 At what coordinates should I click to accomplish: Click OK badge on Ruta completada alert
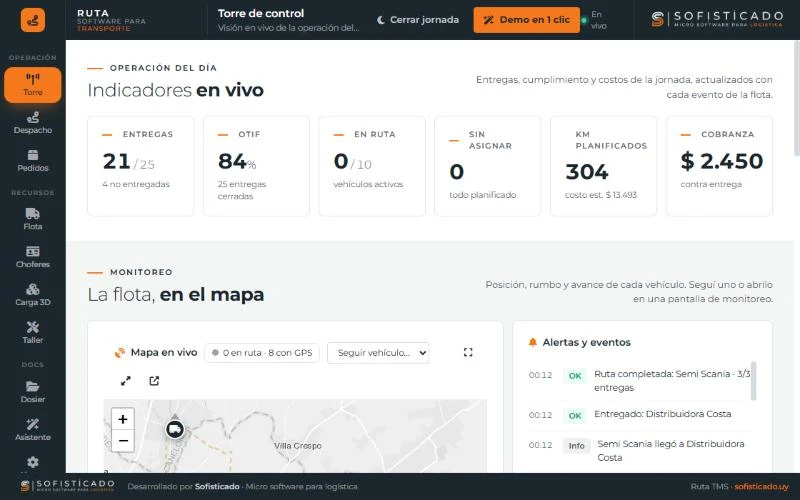click(x=575, y=376)
